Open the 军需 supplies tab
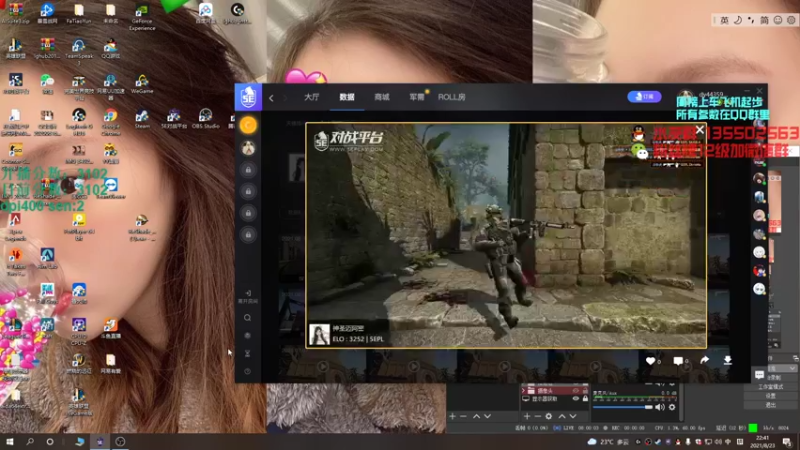The width and height of the screenshot is (800, 450). (x=416, y=97)
